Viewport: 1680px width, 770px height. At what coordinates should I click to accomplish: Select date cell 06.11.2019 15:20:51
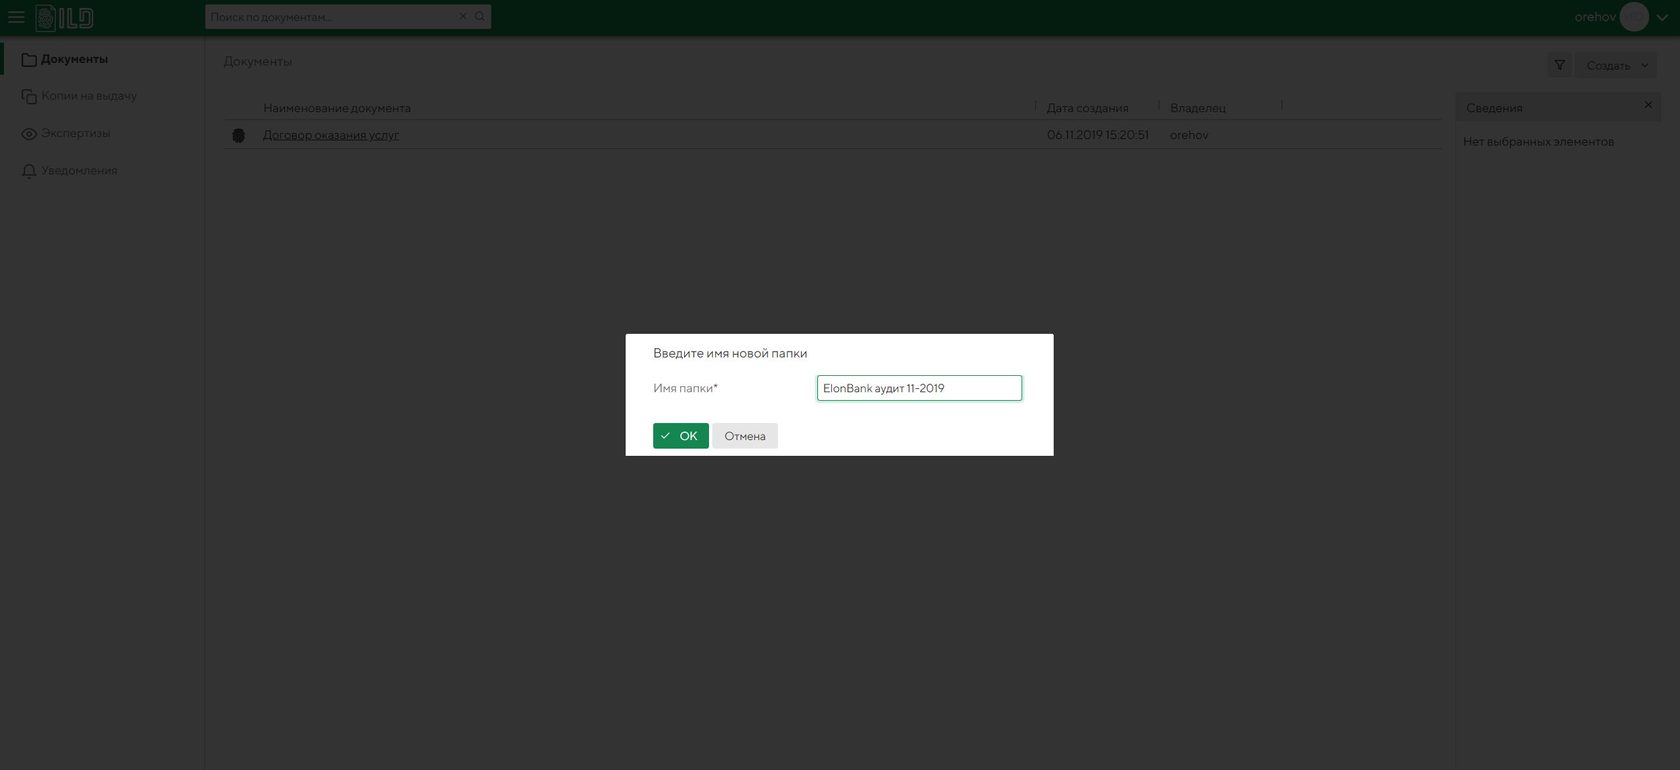tap(1098, 135)
